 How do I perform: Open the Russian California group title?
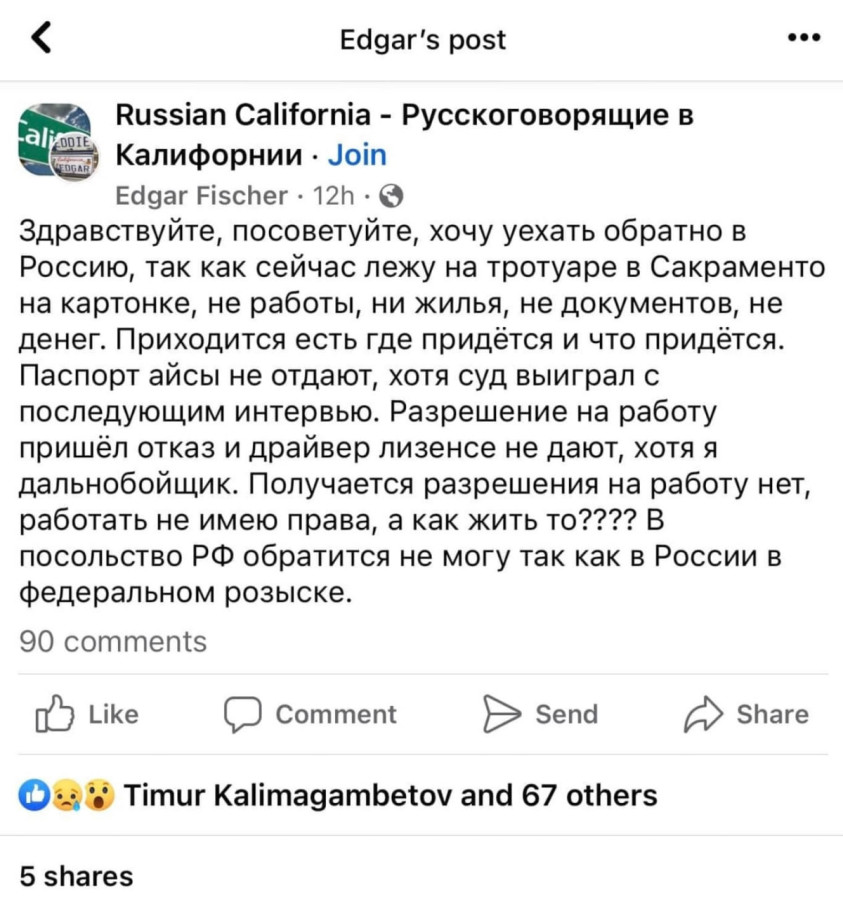tap(405, 135)
